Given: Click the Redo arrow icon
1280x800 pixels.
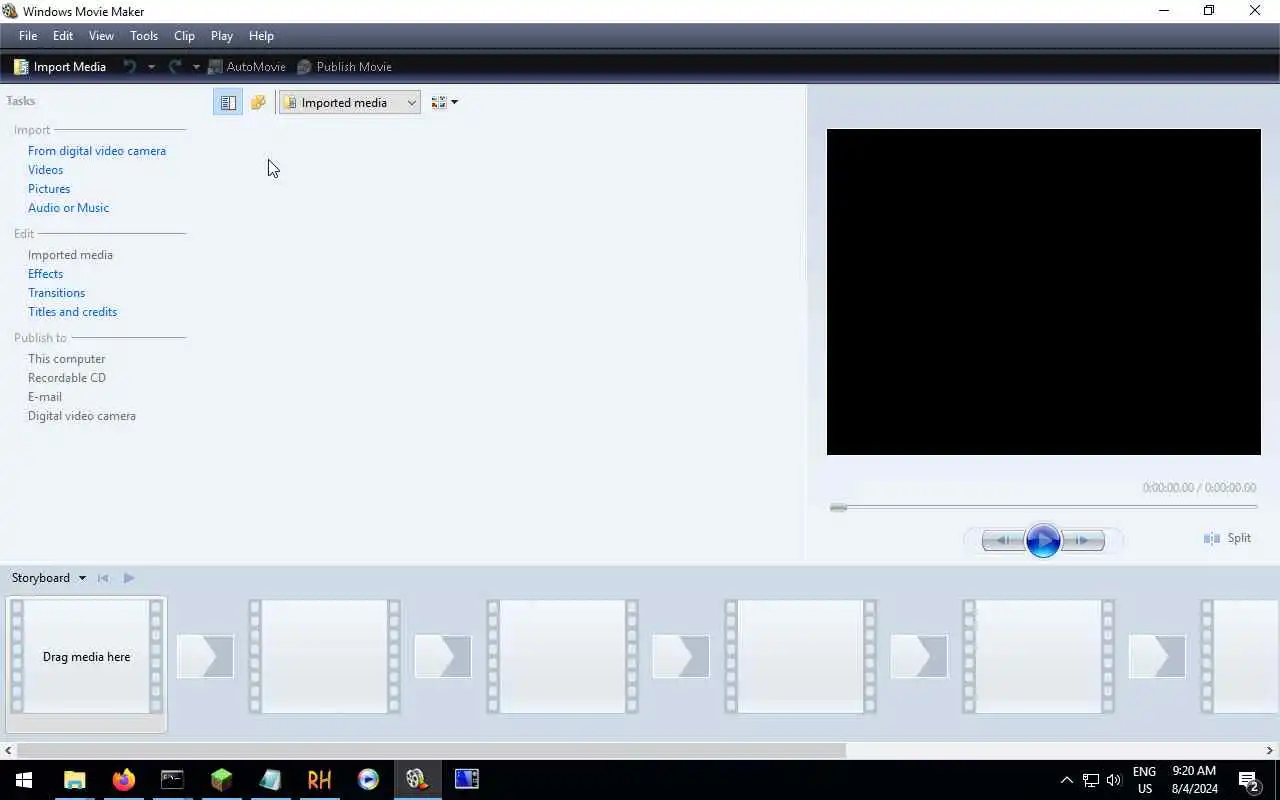Looking at the screenshot, I should tap(175, 67).
